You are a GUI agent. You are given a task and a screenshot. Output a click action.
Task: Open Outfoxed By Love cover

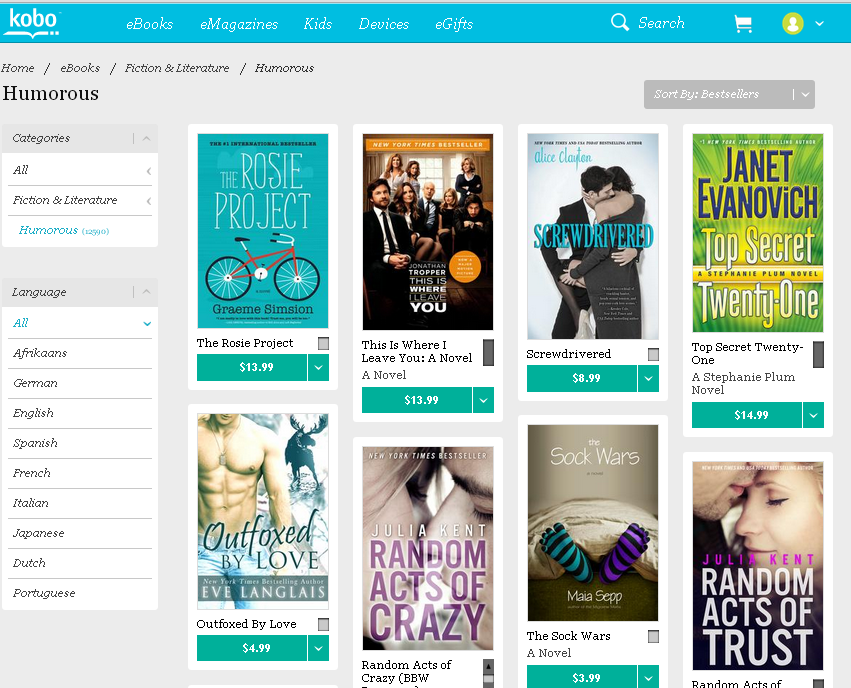[263, 511]
